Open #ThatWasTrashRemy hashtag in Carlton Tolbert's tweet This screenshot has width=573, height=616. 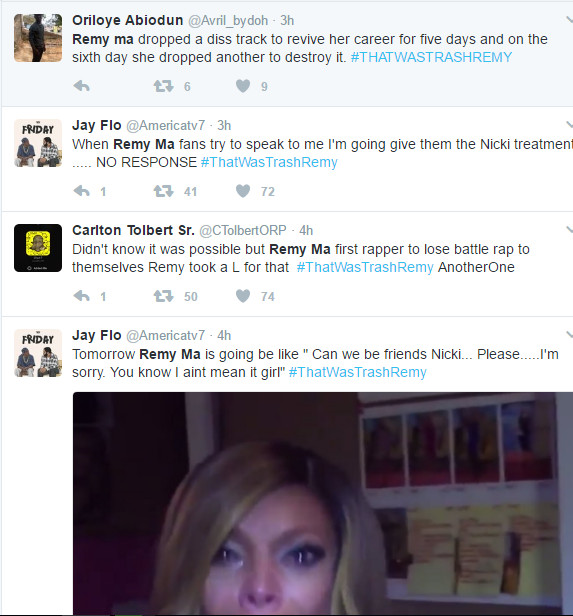point(365,267)
